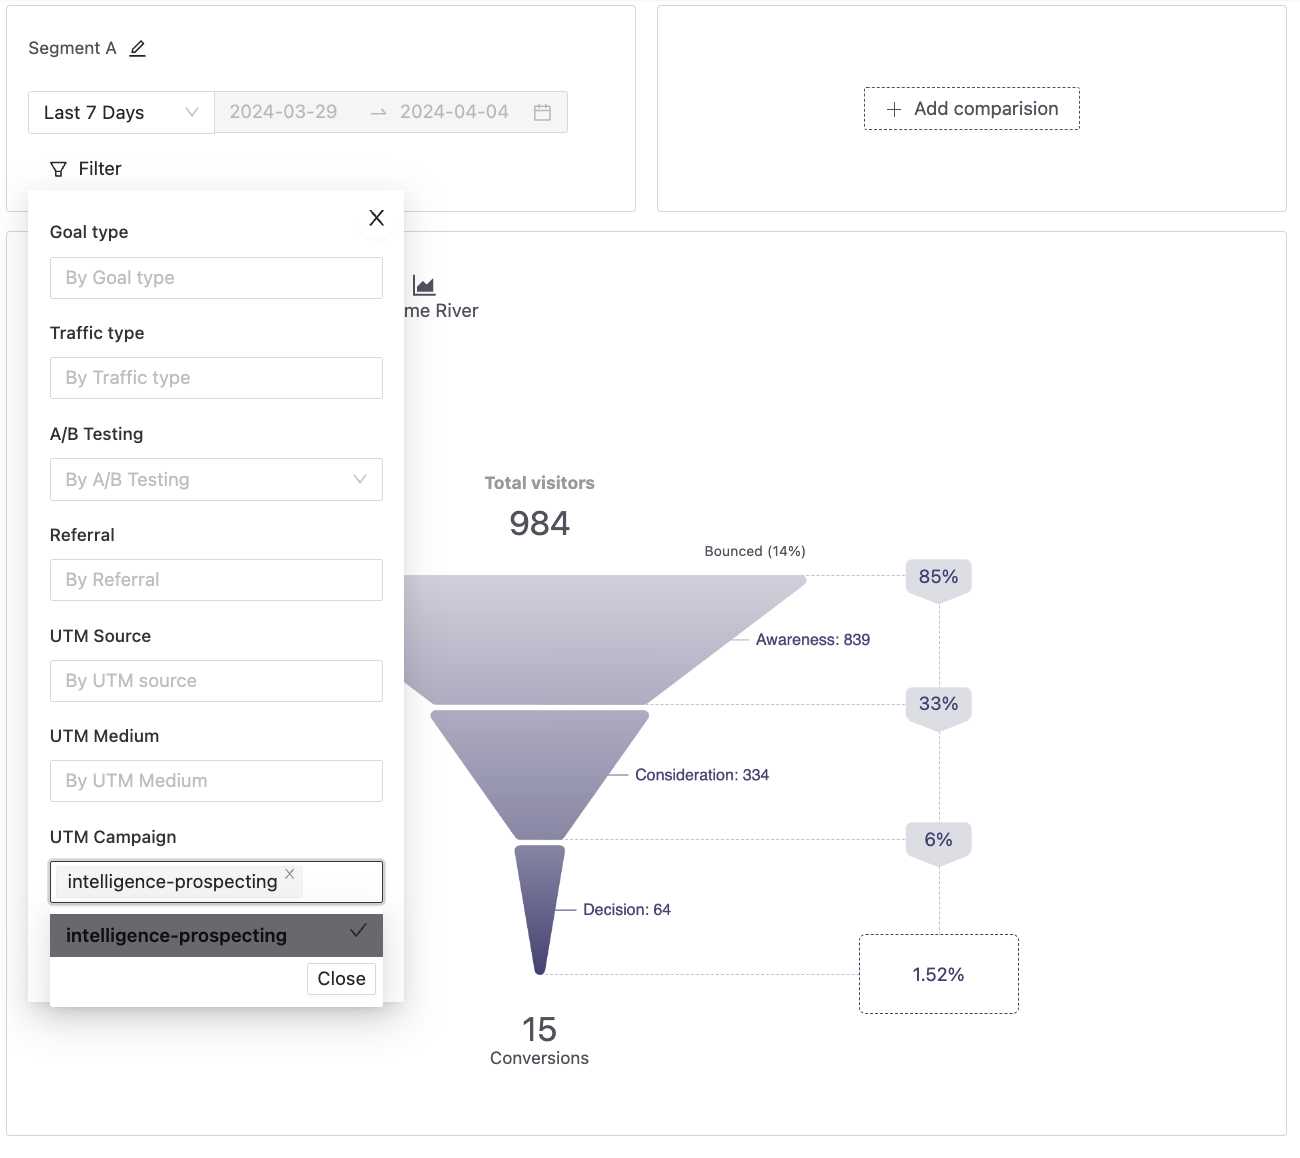1300x1158 pixels.
Task: Remove the intelligence-prospecting tag
Action: pyautogui.click(x=289, y=874)
